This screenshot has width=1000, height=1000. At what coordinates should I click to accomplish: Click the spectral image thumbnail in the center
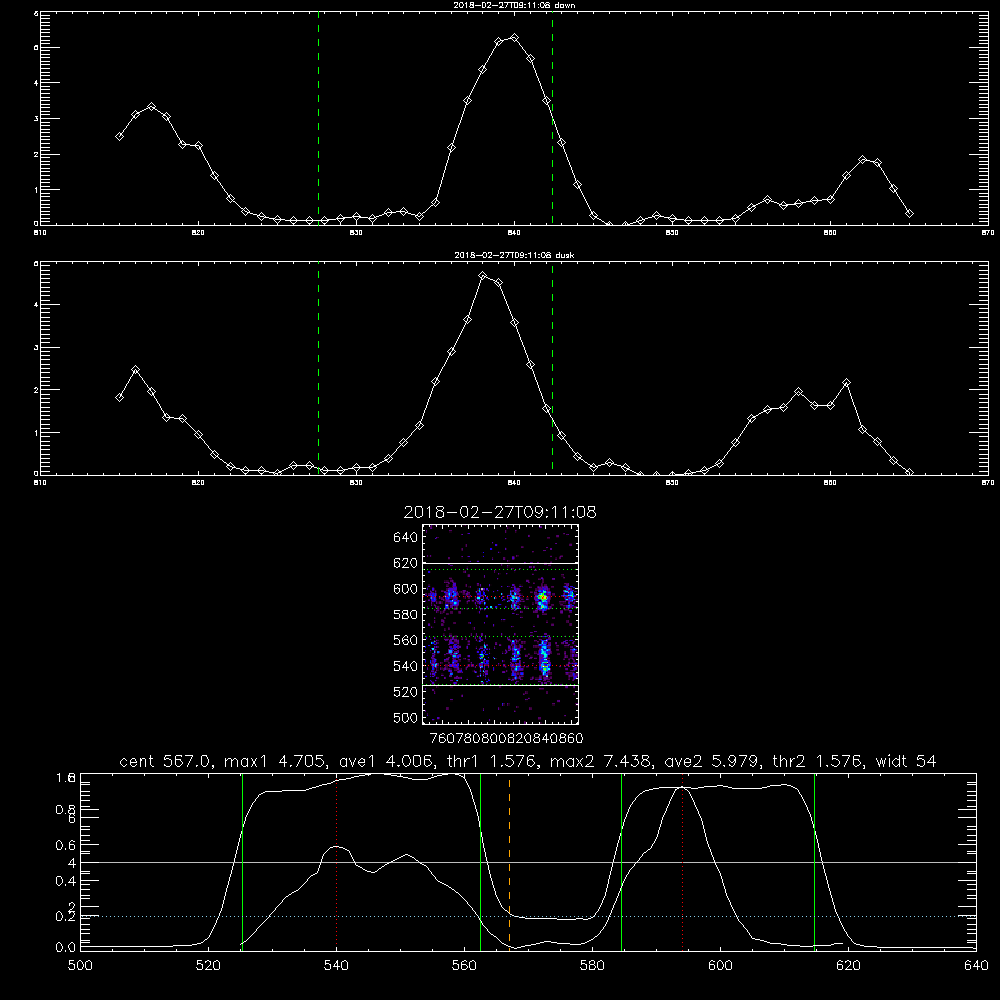click(501, 624)
